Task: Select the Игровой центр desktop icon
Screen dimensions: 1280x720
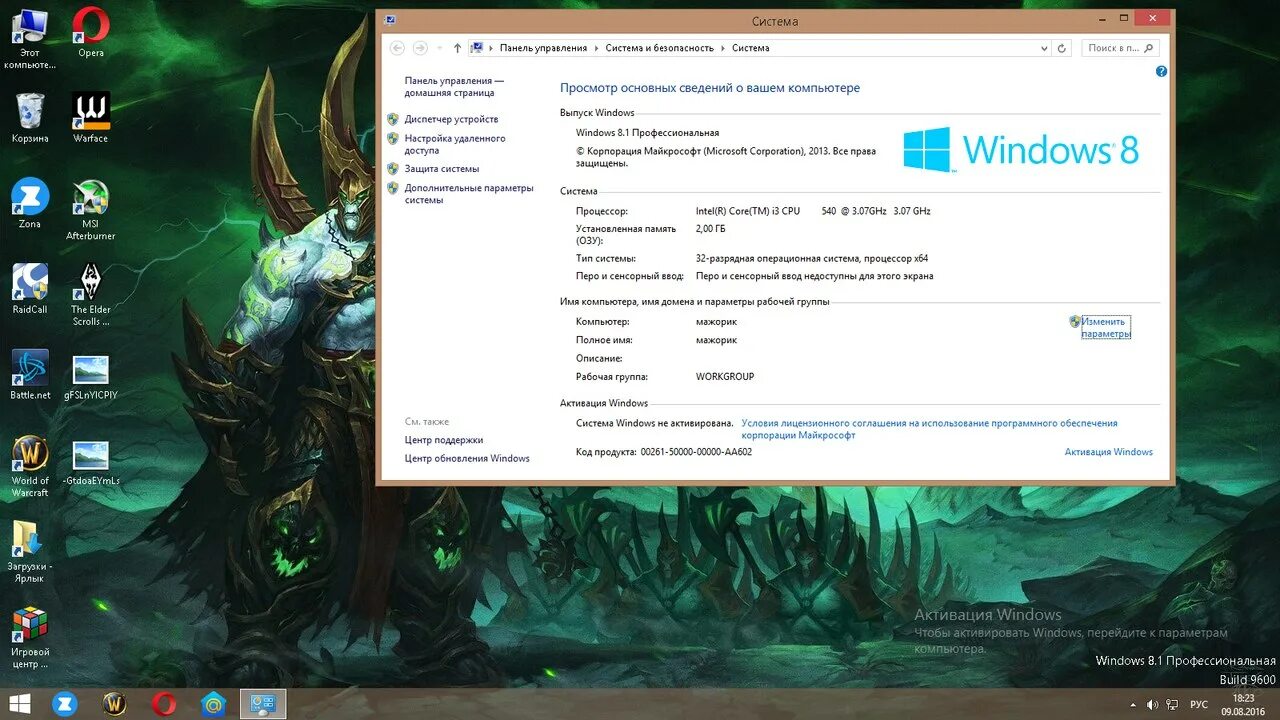Action: 30,638
